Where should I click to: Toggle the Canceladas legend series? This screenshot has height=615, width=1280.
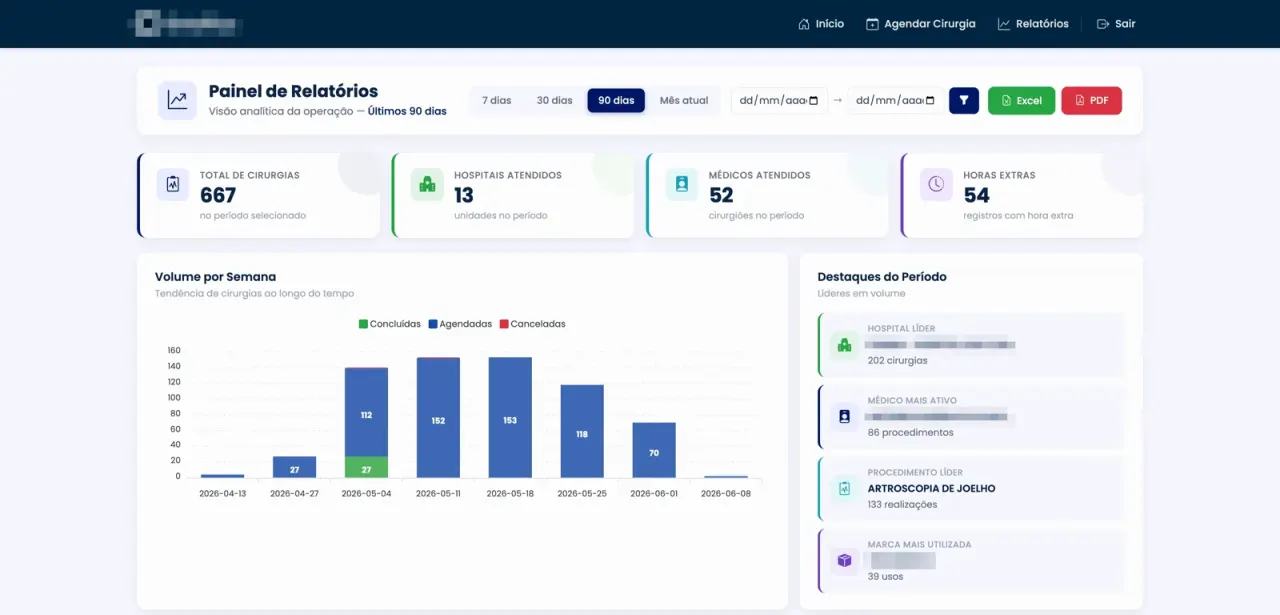[x=532, y=324]
